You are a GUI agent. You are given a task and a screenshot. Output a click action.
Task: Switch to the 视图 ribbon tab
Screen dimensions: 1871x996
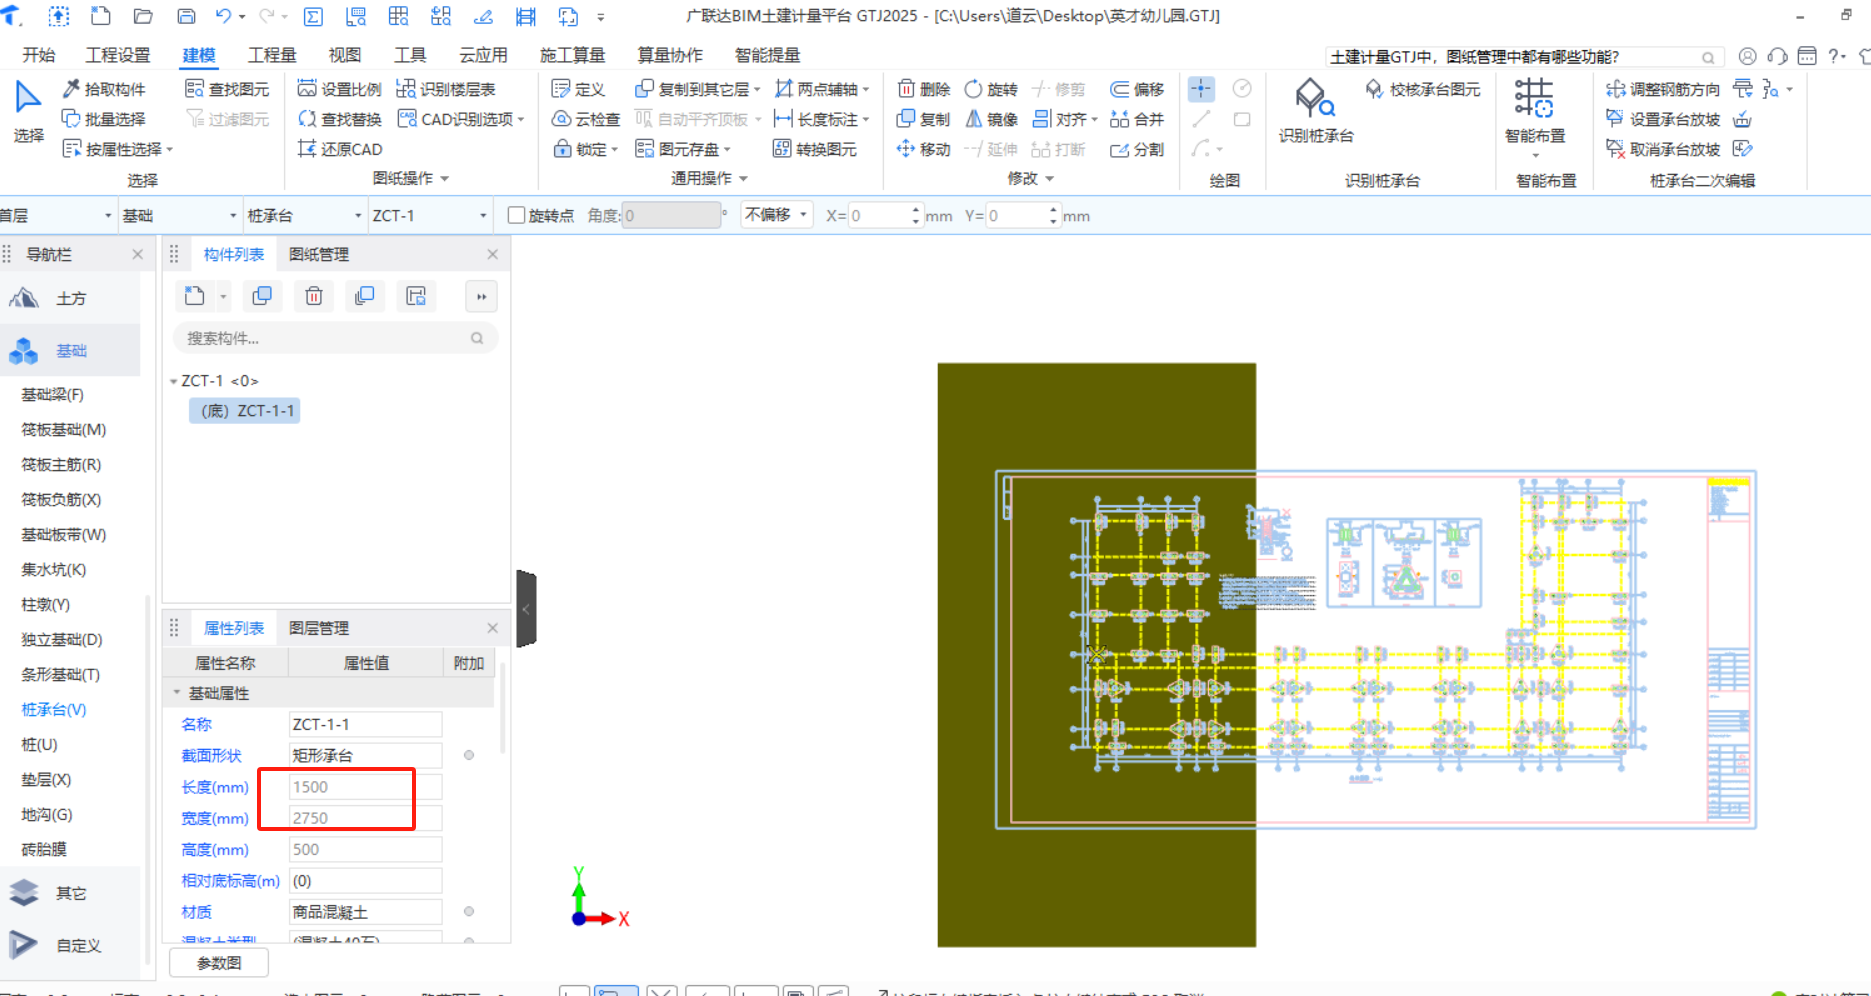345,55
